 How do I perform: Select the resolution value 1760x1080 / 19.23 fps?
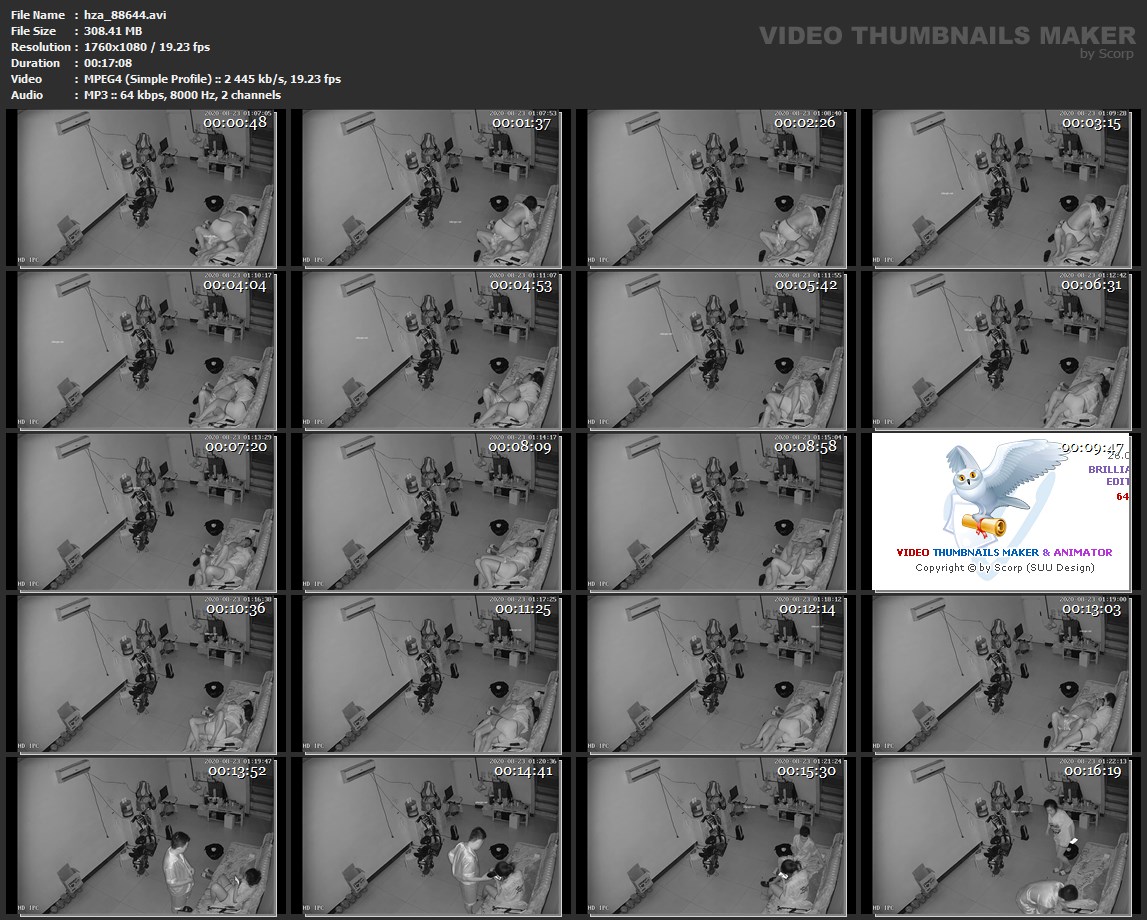click(147, 47)
